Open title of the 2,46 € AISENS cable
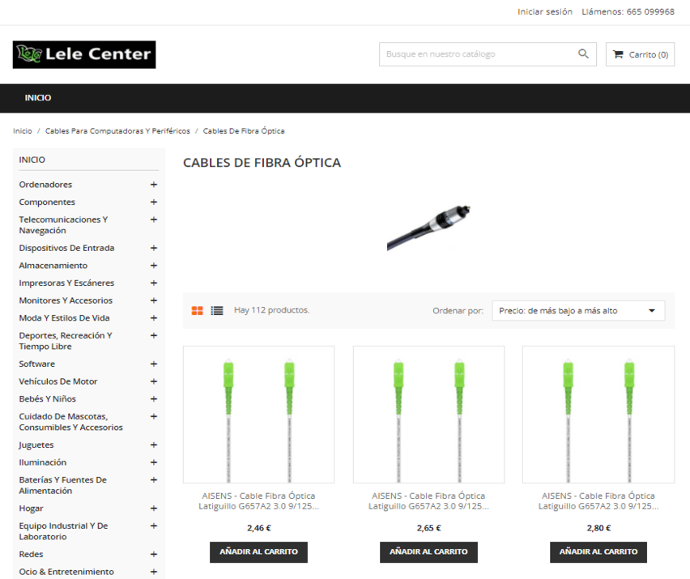The image size is (690, 579). (x=259, y=501)
